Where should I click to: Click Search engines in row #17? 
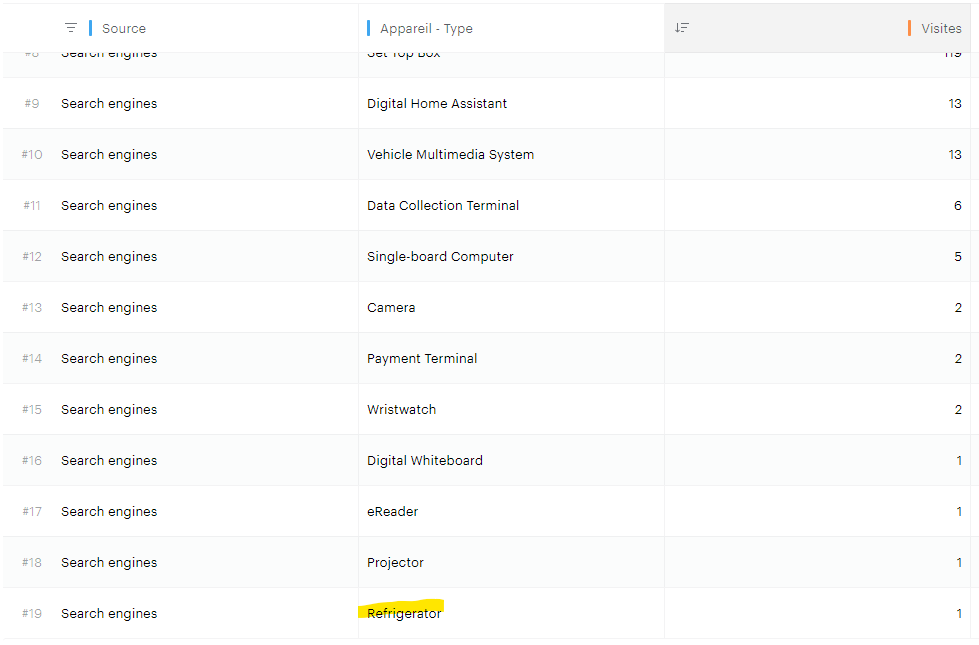tap(109, 511)
